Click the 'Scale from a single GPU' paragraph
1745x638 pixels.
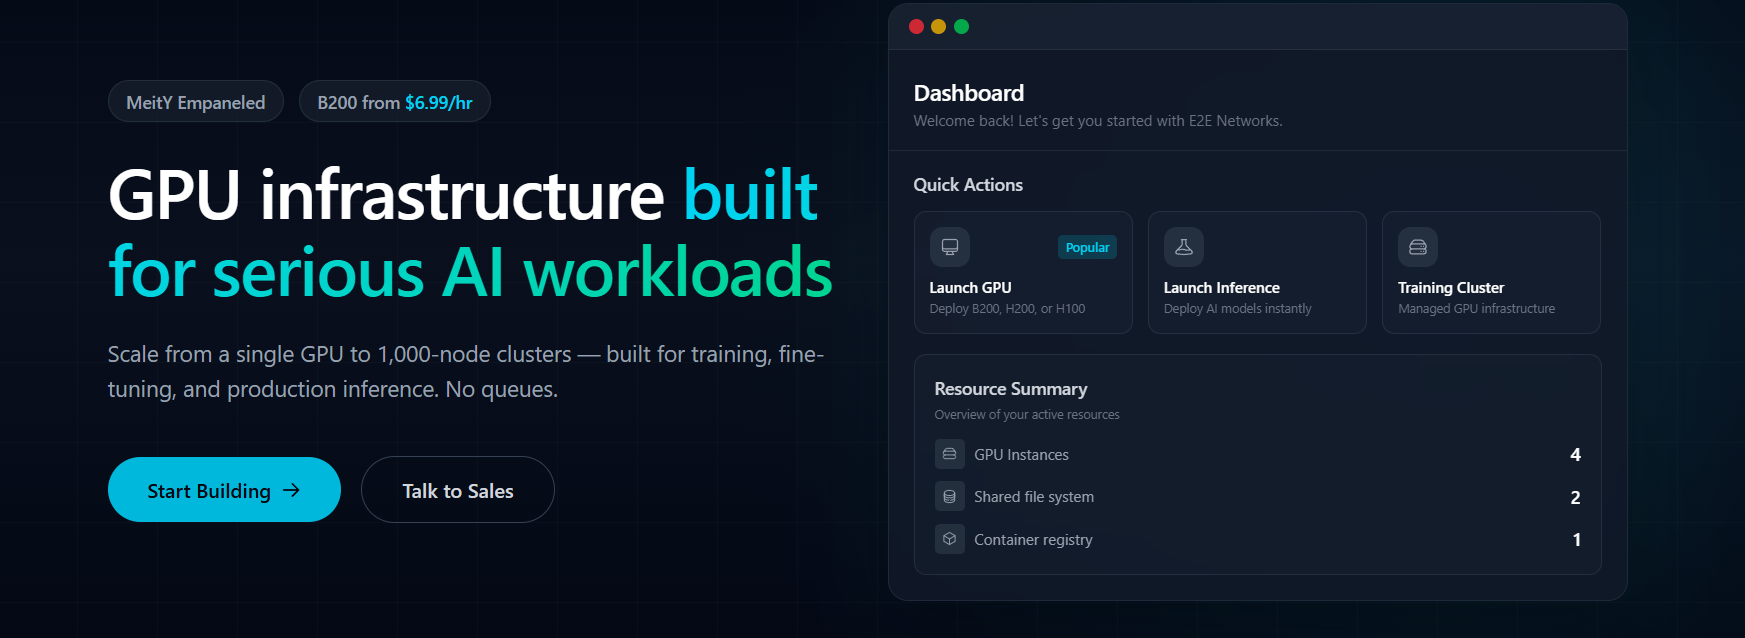click(466, 371)
